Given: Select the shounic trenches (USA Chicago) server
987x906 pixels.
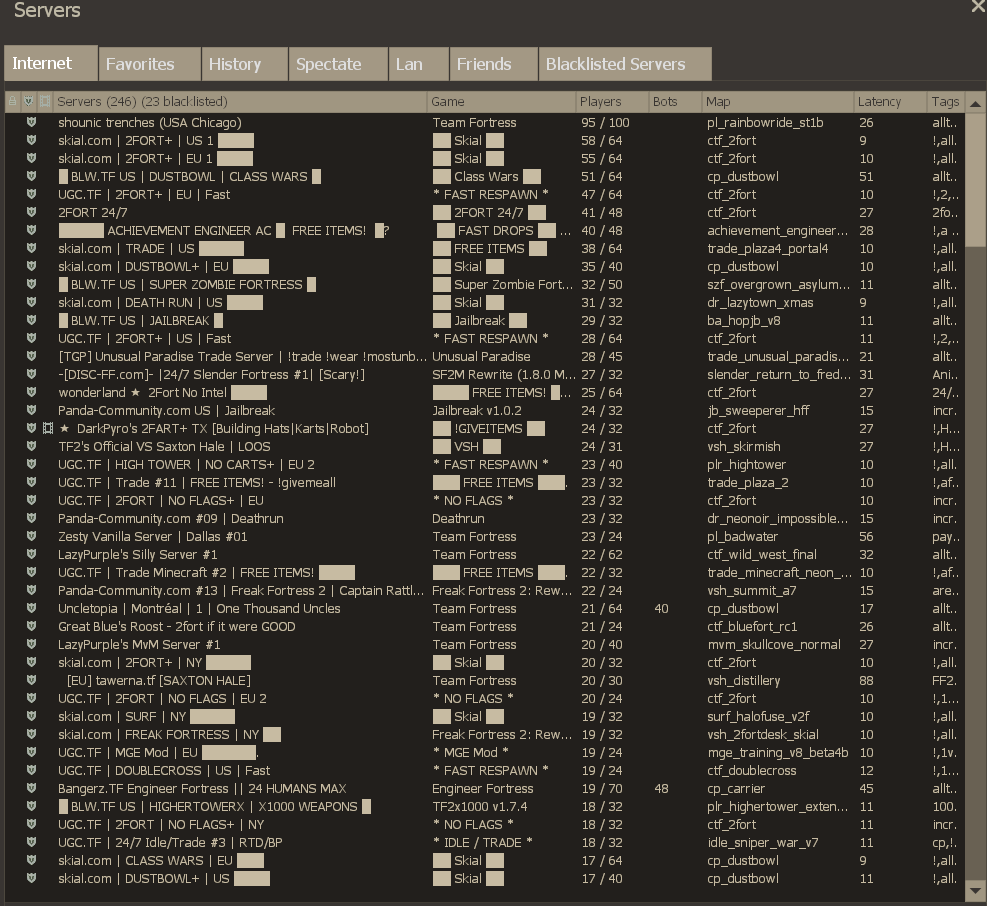Looking at the screenshot, I should [485, 122].
